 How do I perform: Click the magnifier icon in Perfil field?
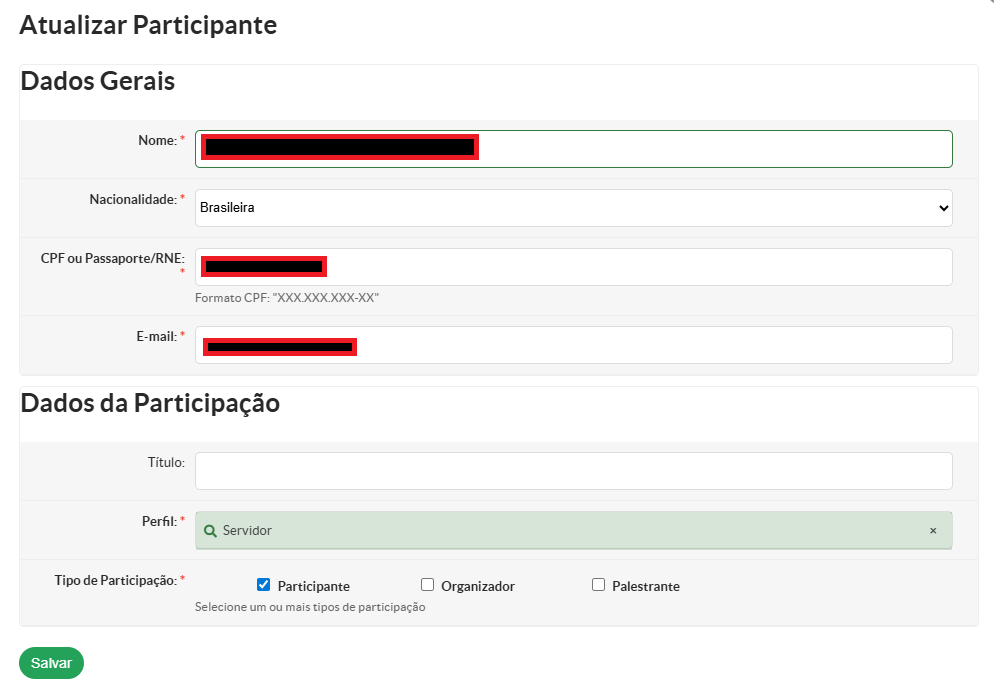click(x=210, y=531)
